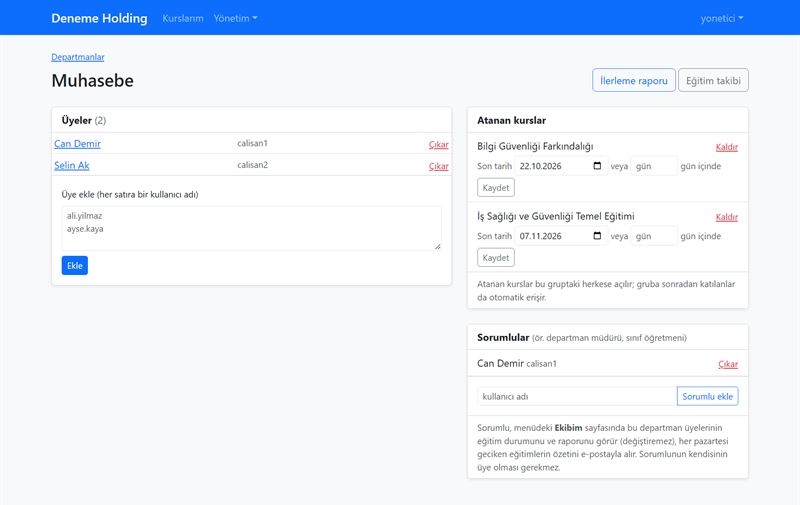Image resolution: width=800 pixels, height=505 pixels.
Task: Focus the kullanıcı adı input field
Action: tap(577, 396)
